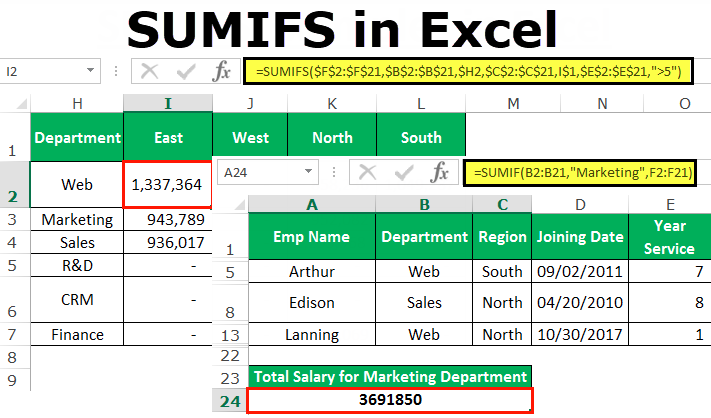Screen dimensions: 711x418
Task: Open Insert Function fx beside SUMIFS formula
Action: [x=221, y=72]
